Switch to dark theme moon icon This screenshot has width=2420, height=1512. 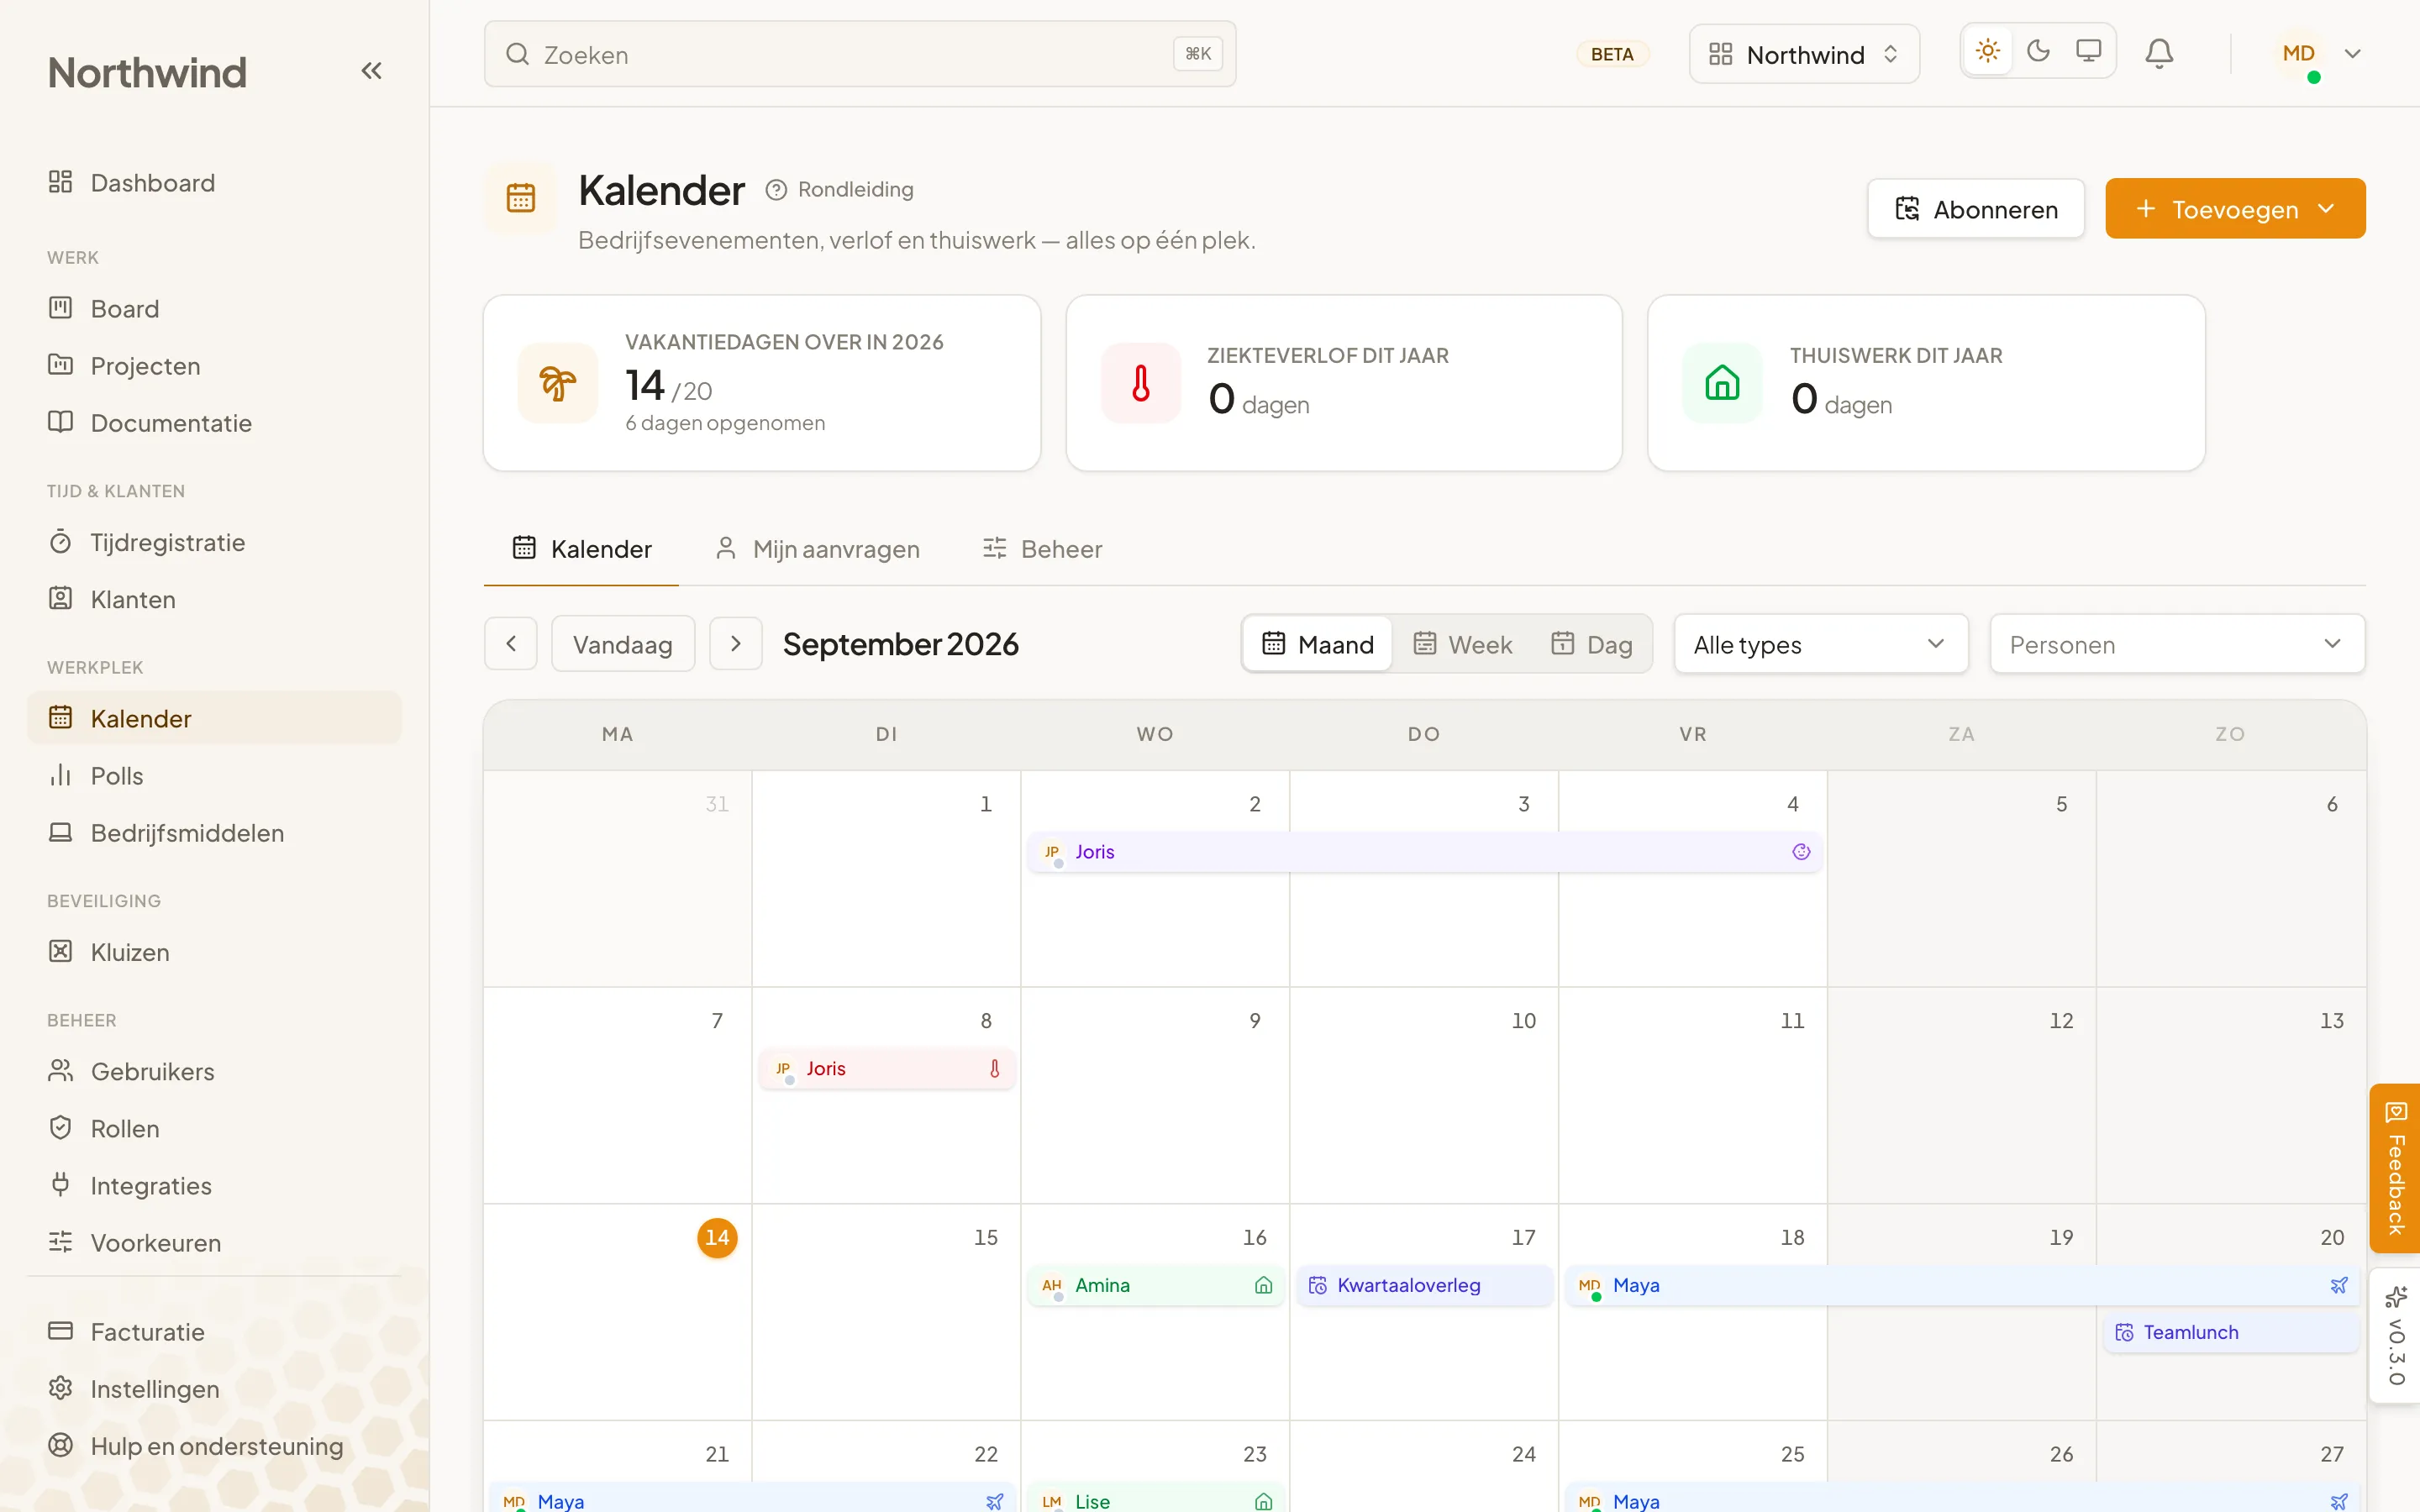click(x=2038, y=51)
